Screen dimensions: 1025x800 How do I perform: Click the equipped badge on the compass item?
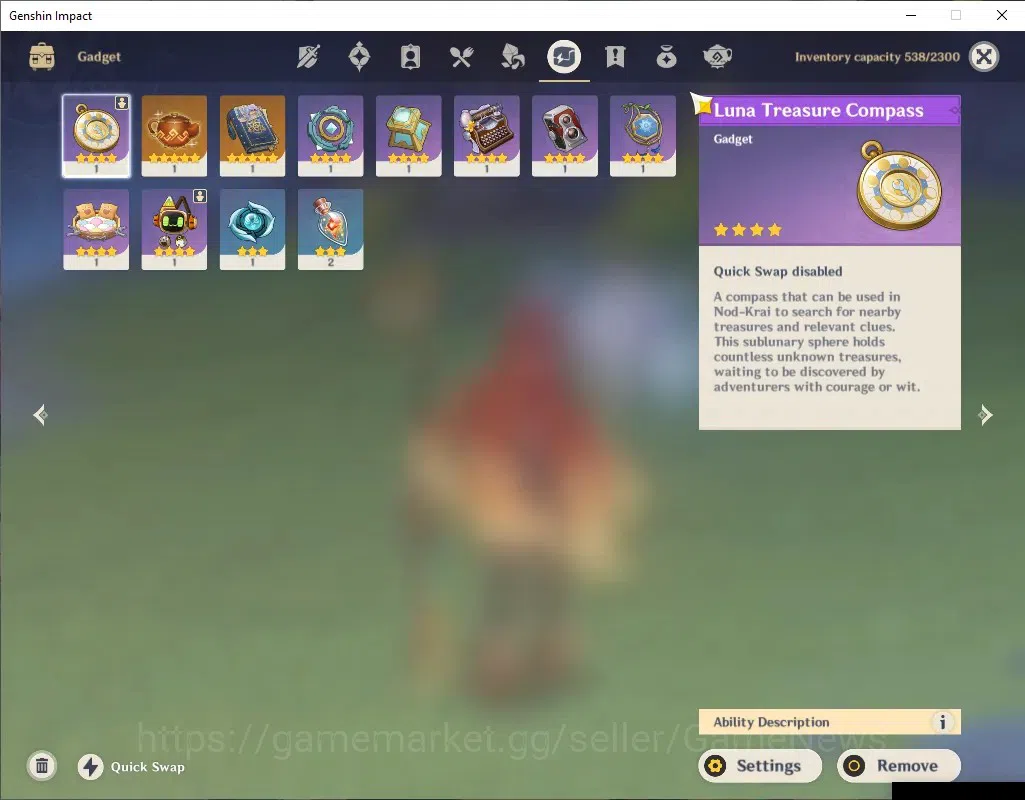coord(122,103)
